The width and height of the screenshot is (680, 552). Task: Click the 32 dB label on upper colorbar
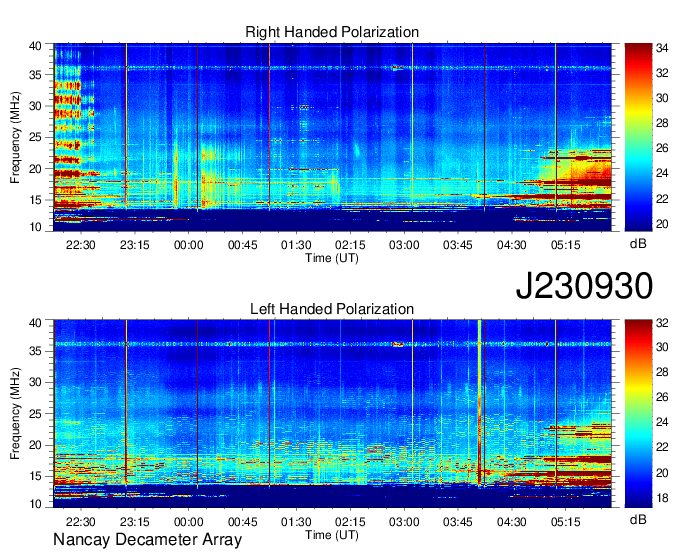tap(662, 73)
